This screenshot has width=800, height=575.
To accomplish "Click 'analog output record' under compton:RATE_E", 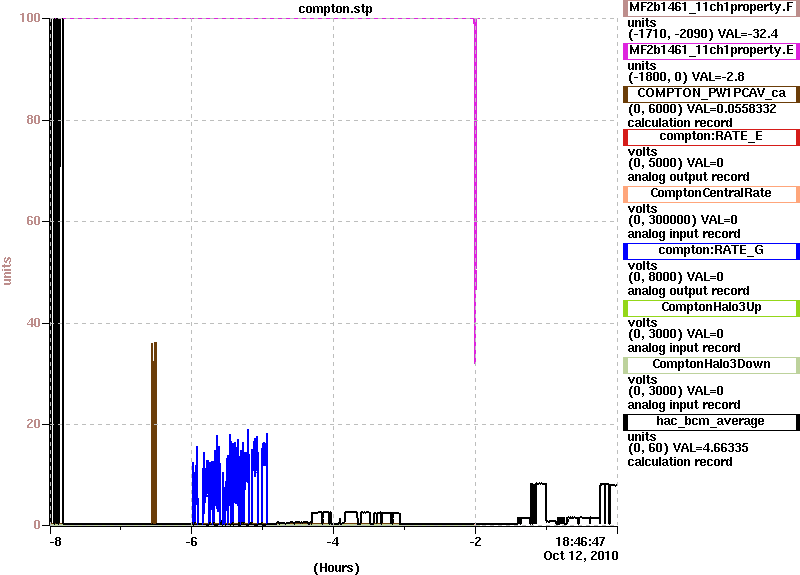I will 688,177.
